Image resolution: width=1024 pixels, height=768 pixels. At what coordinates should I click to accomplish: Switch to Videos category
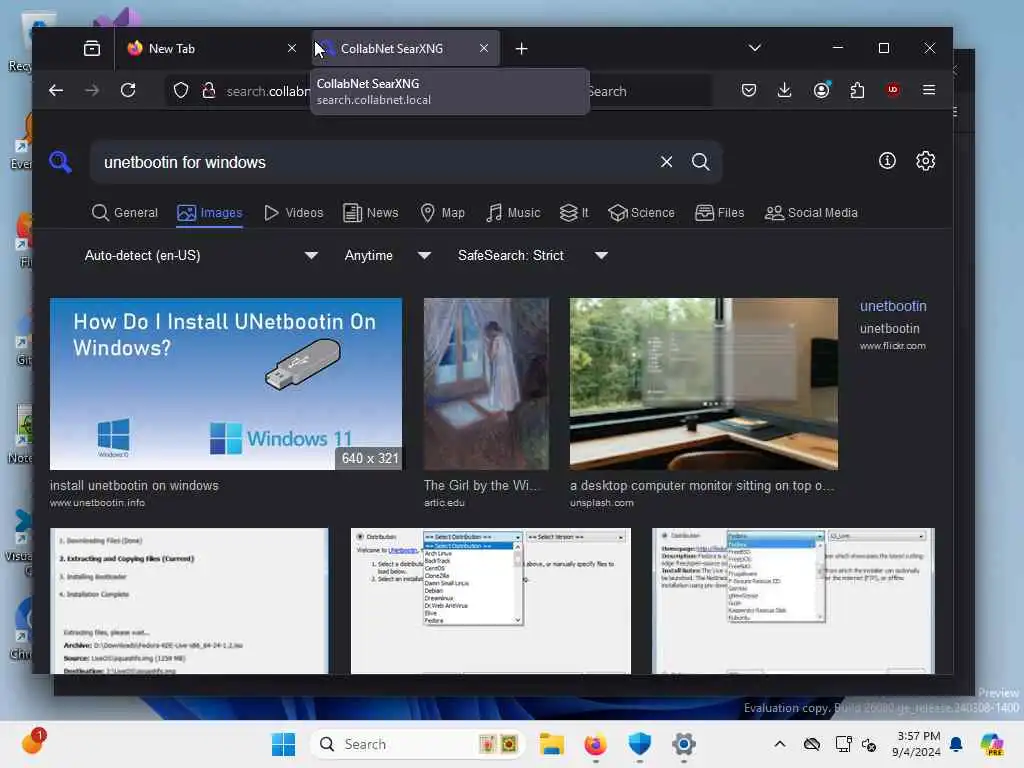point(294,213)
